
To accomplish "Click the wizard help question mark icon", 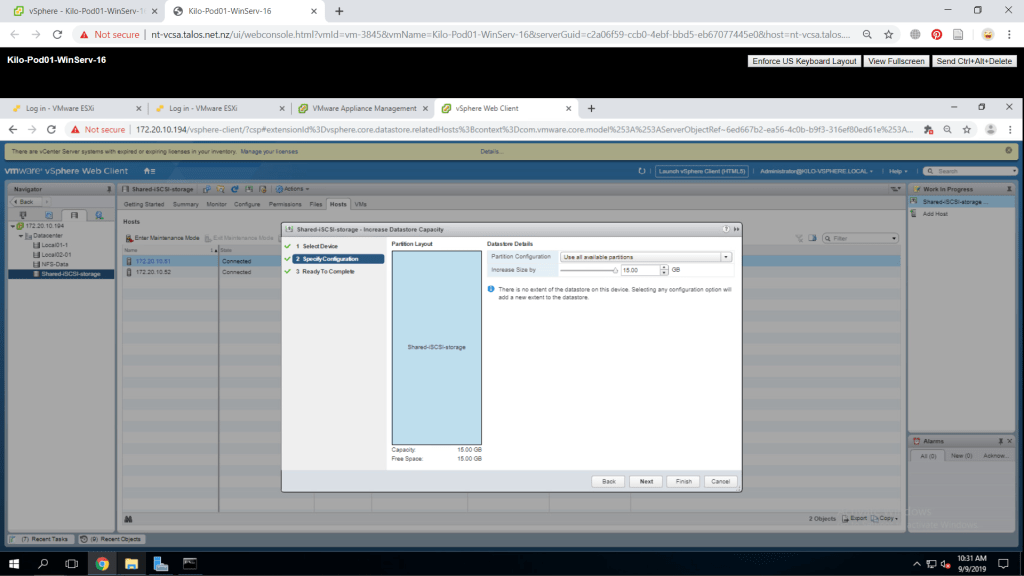I will click(x=725, y=229).
